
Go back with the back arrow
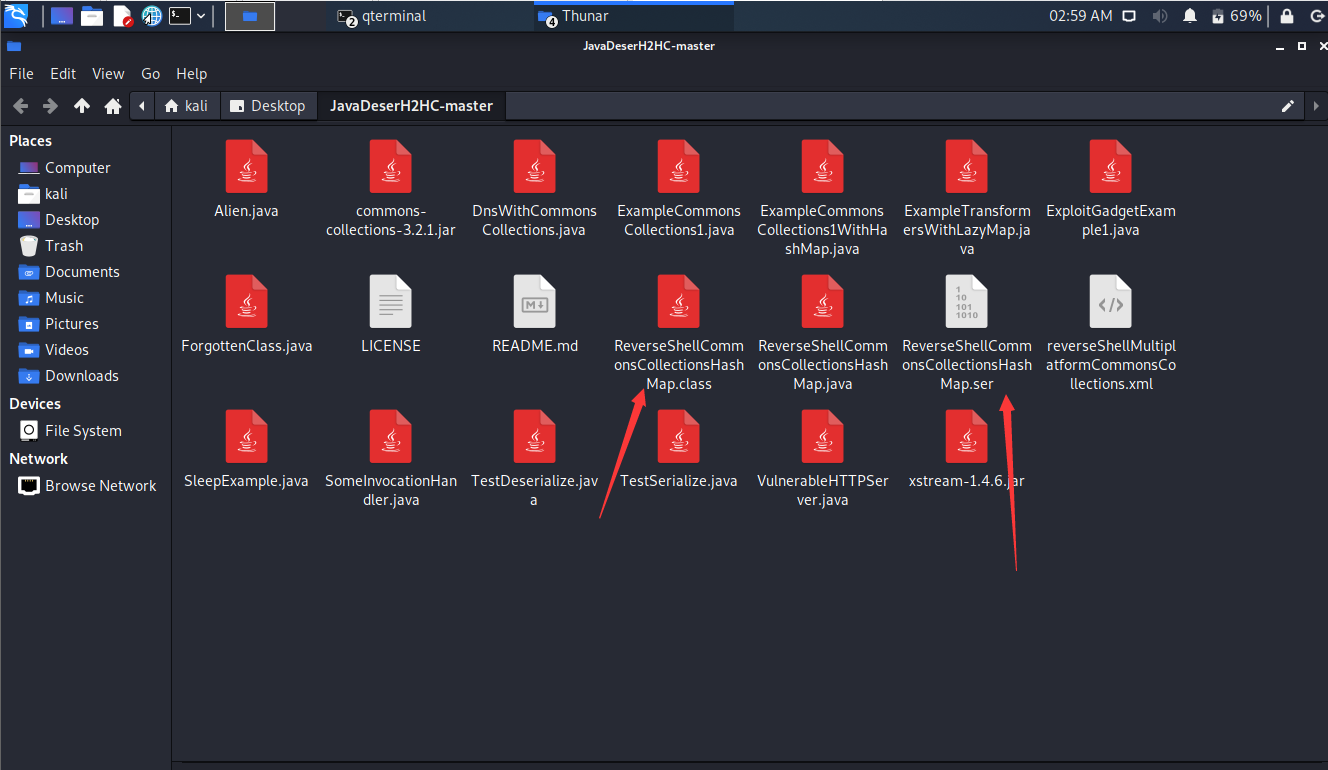tap(20, 106)
